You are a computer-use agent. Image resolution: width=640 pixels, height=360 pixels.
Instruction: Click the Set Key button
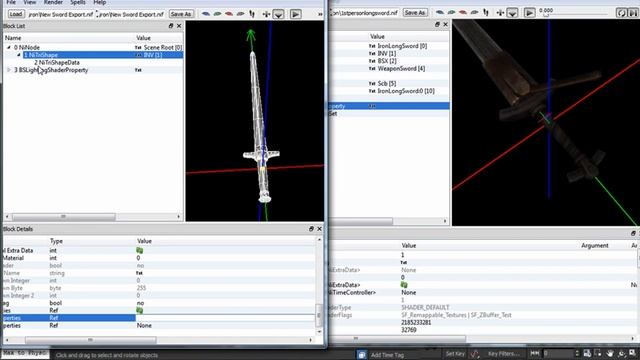tap(455, 354)
